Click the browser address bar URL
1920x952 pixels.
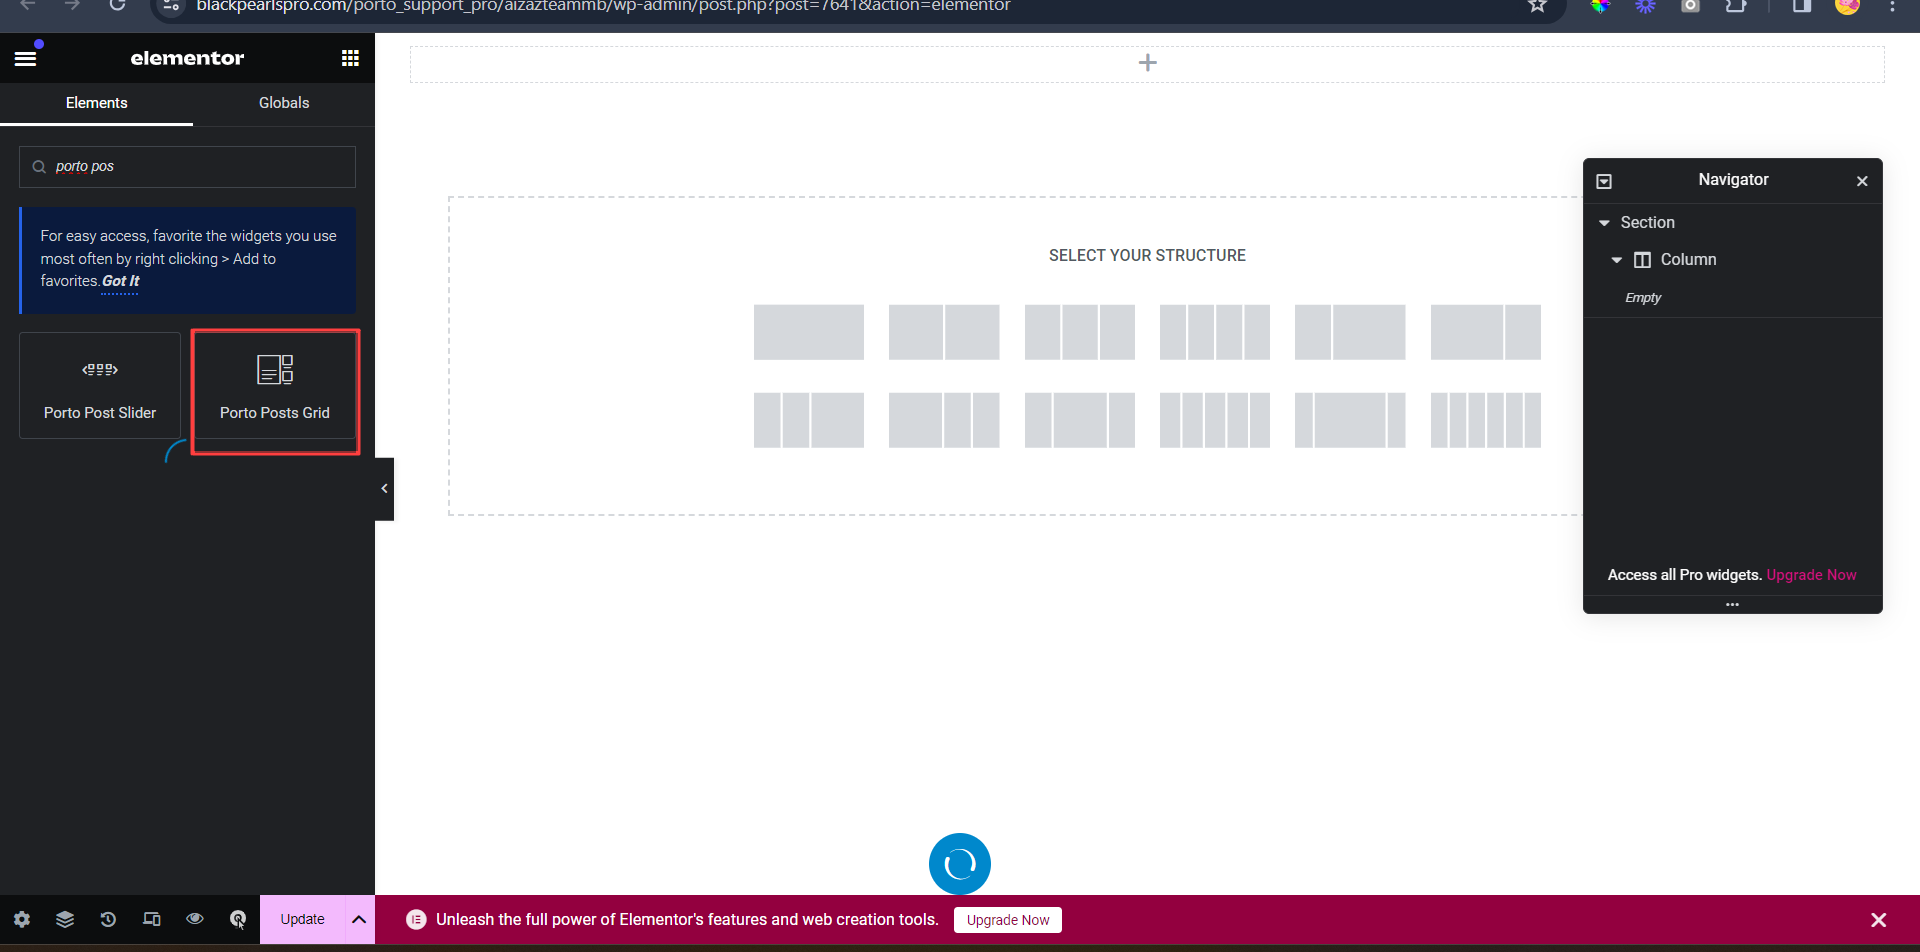point(603,6)
